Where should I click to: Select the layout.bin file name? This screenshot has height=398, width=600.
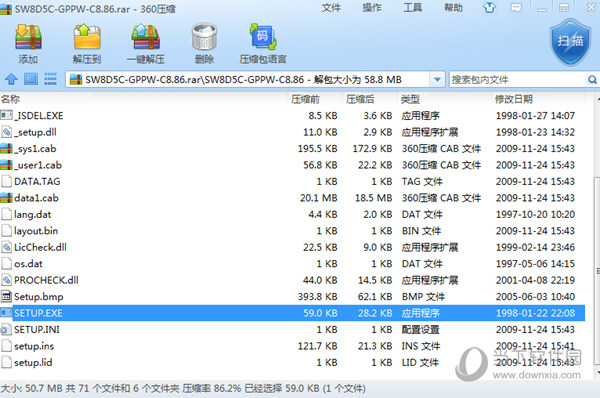pos(36,231)
